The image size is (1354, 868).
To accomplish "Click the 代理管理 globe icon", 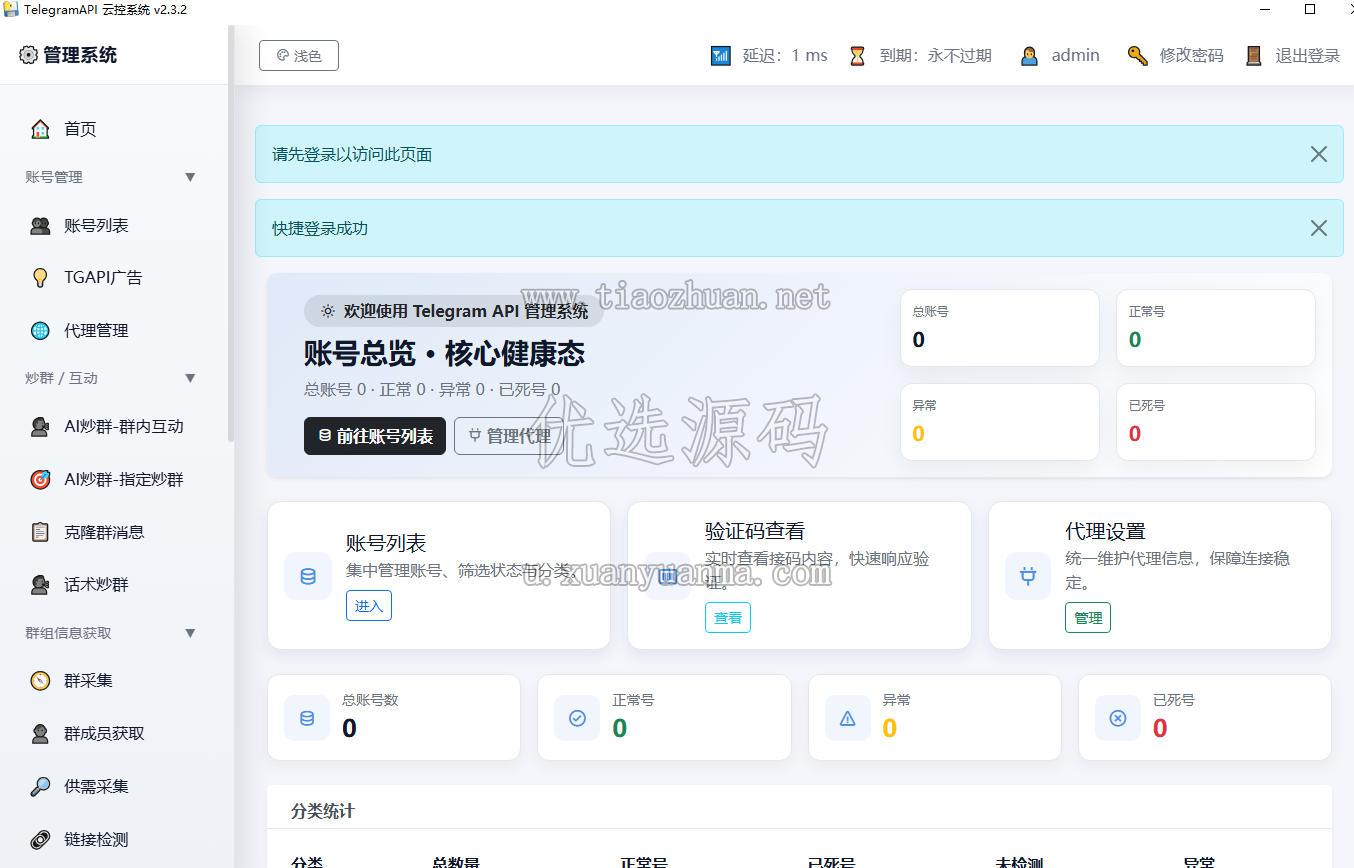I will [40, 331].
